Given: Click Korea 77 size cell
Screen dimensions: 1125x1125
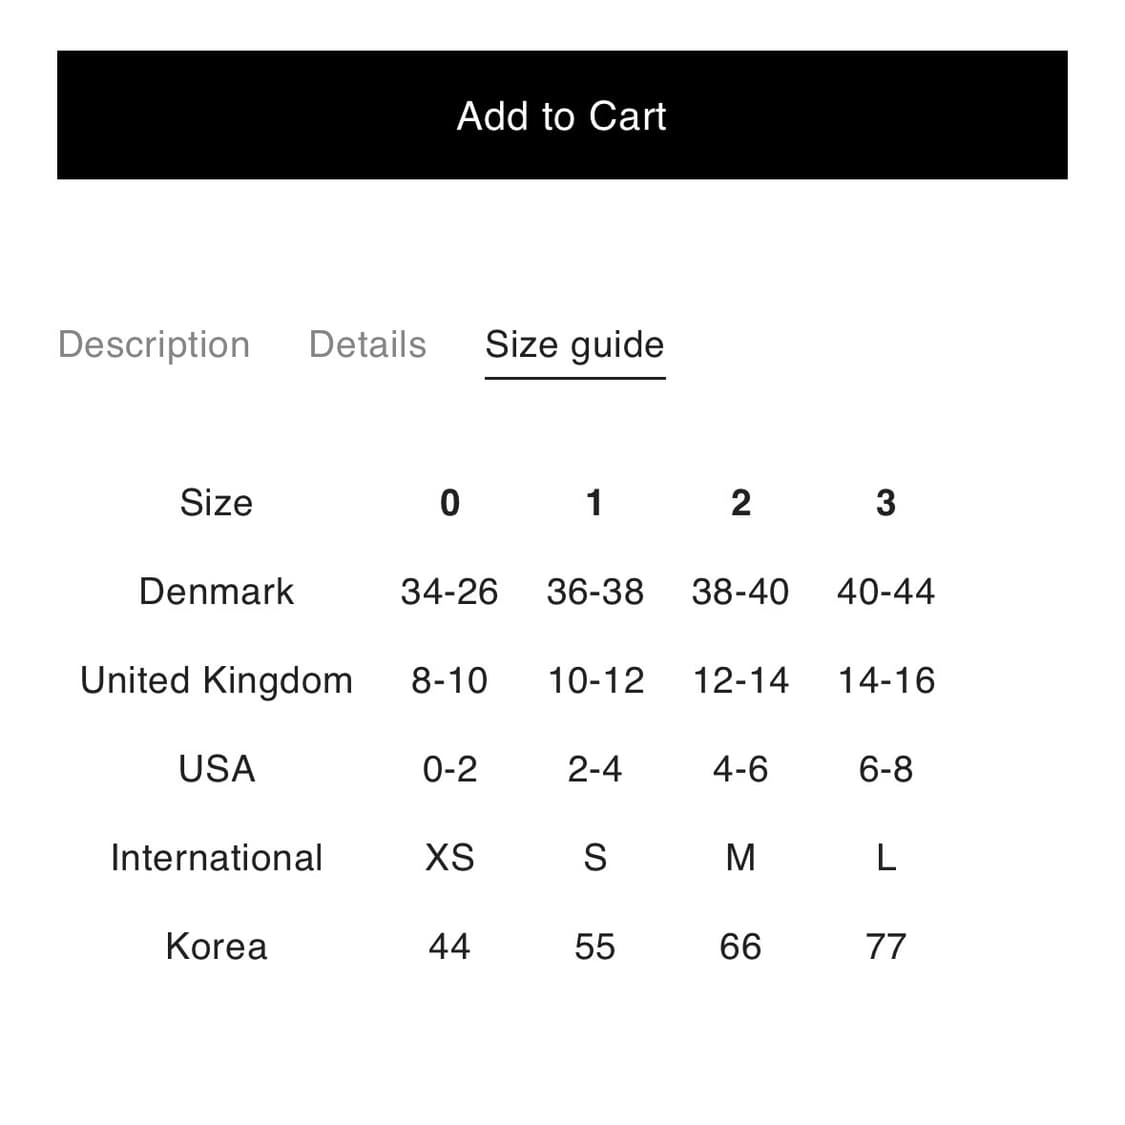Looking at the screenshot, I should tap(886, 946).
